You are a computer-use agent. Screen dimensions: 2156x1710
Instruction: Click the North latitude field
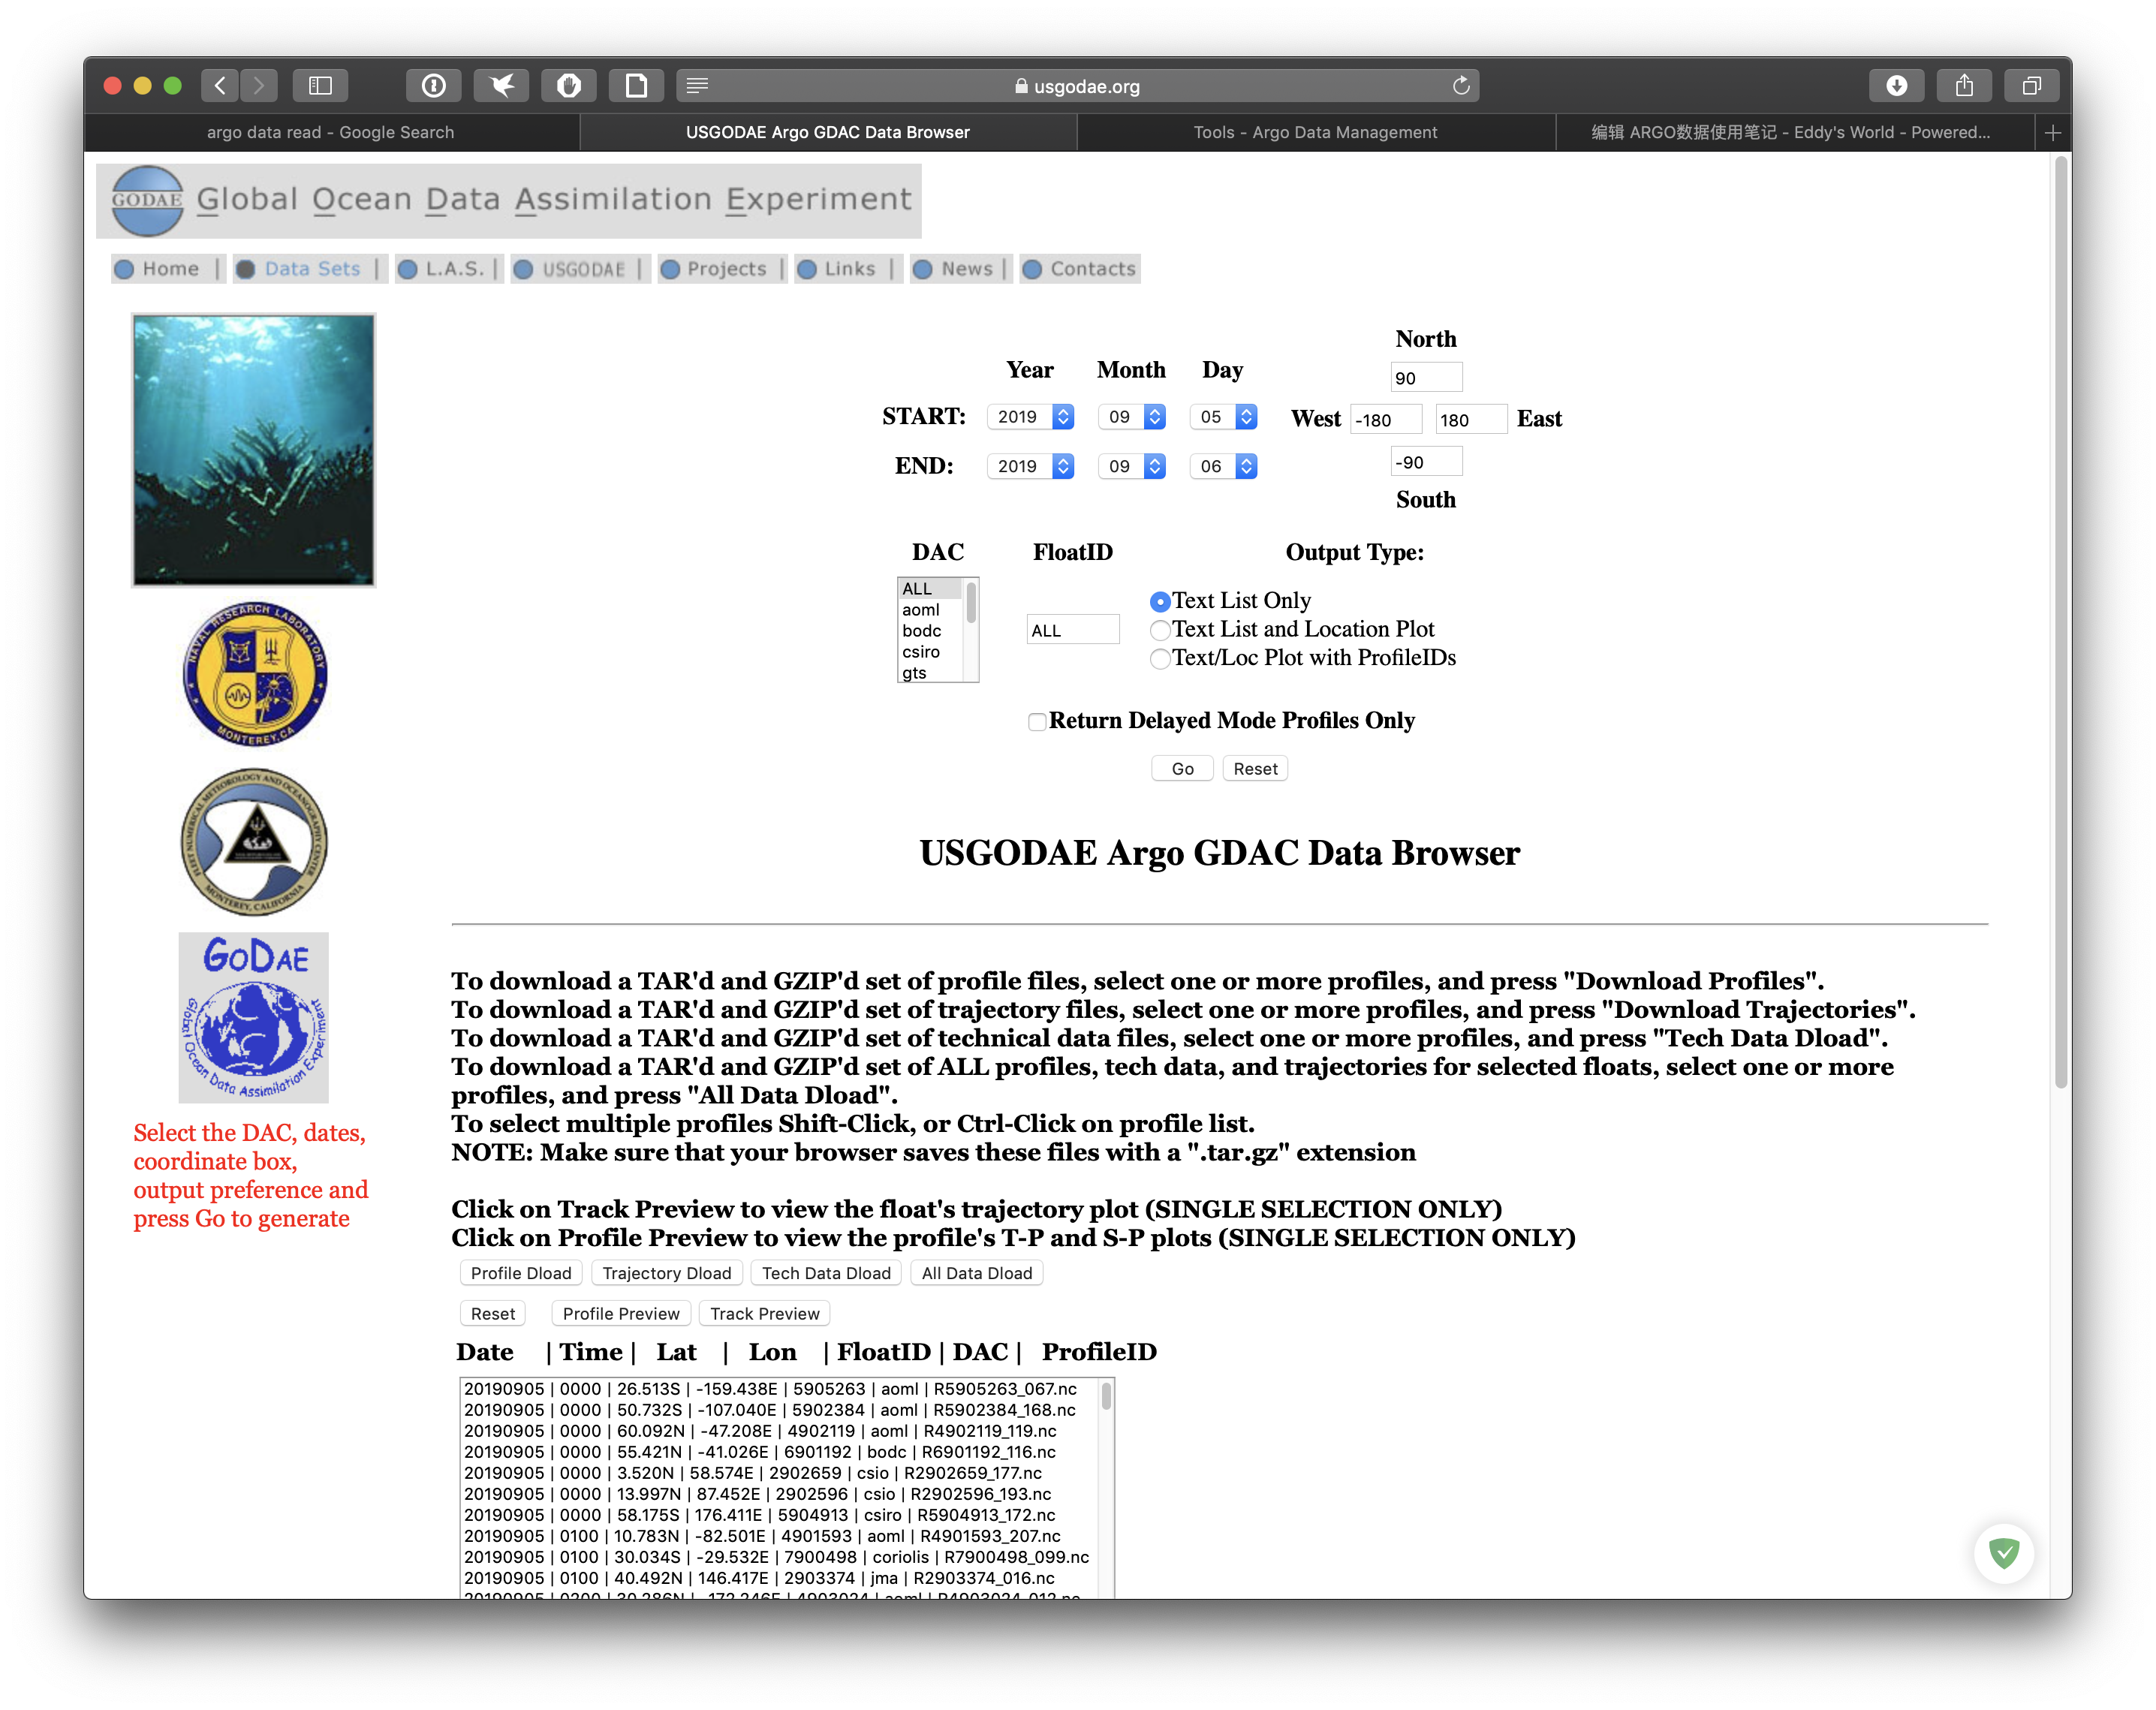(1427, 378)
